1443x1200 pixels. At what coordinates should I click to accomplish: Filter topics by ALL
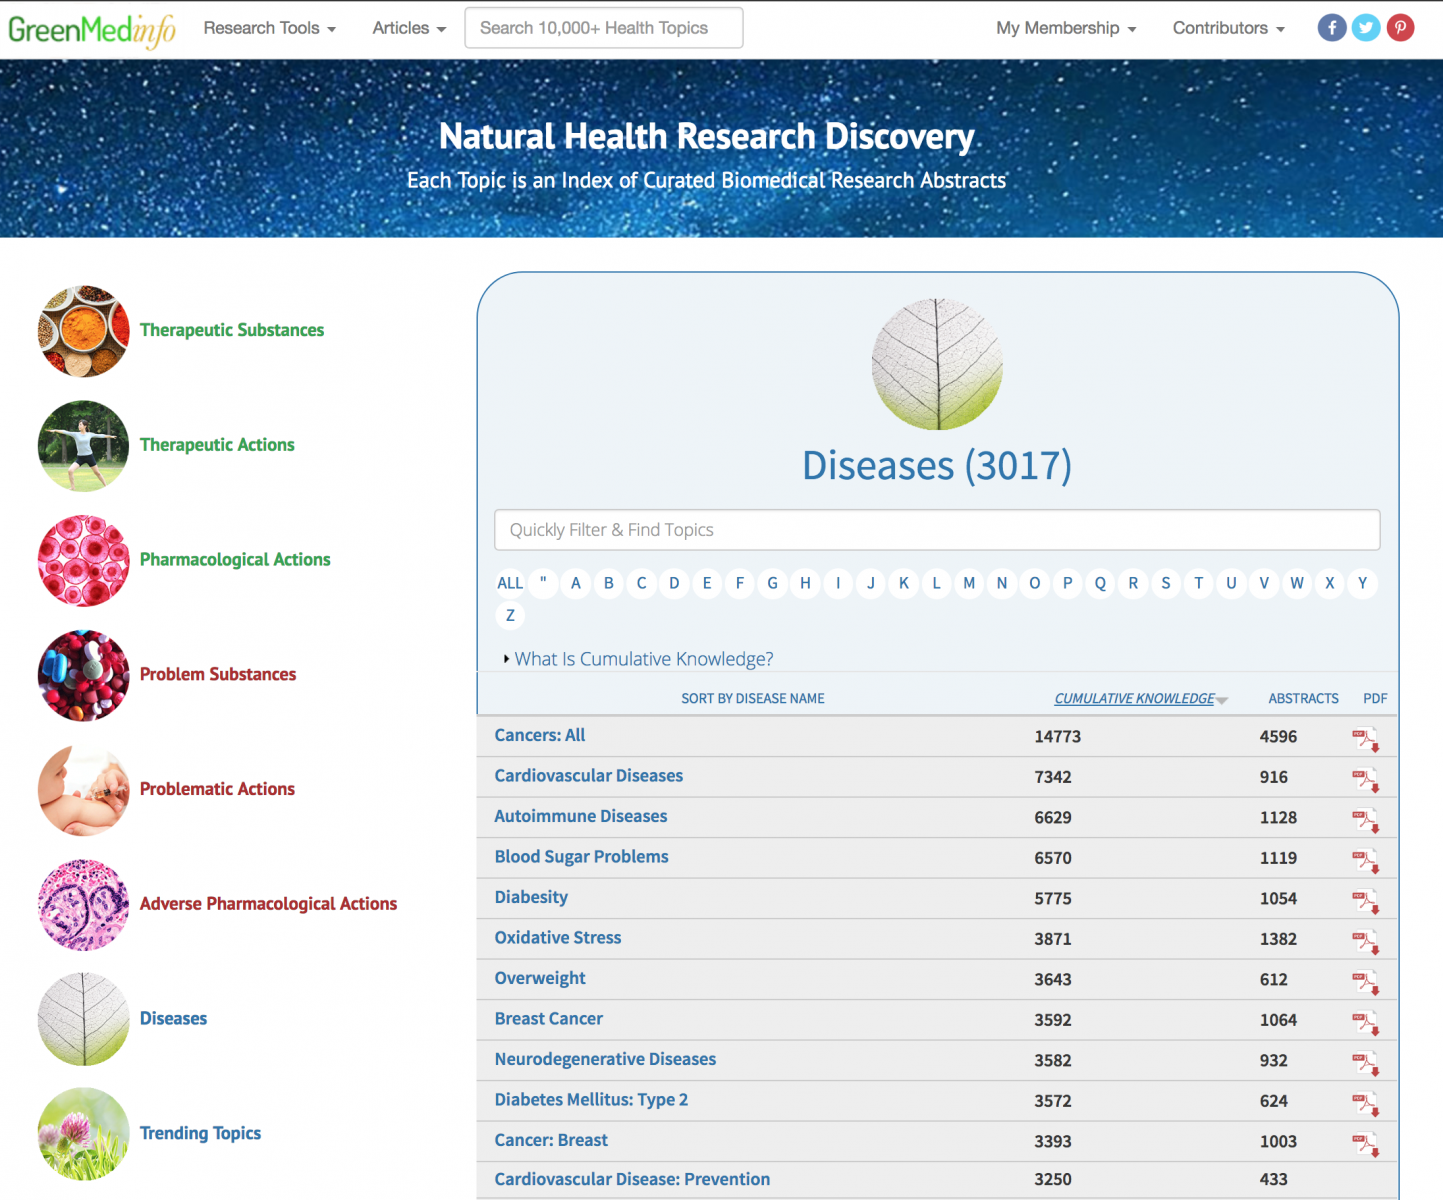510,583
